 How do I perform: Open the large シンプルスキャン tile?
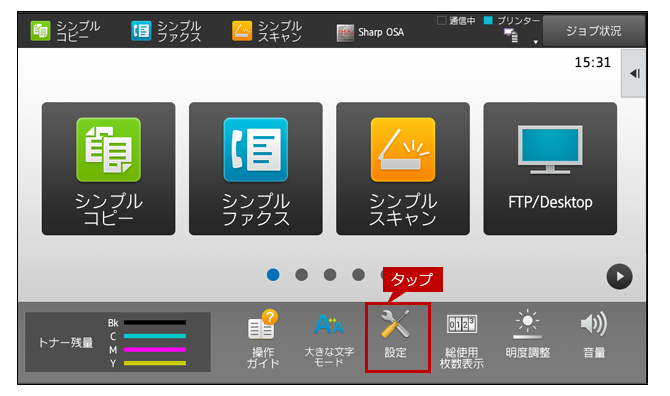pos(403,169)
